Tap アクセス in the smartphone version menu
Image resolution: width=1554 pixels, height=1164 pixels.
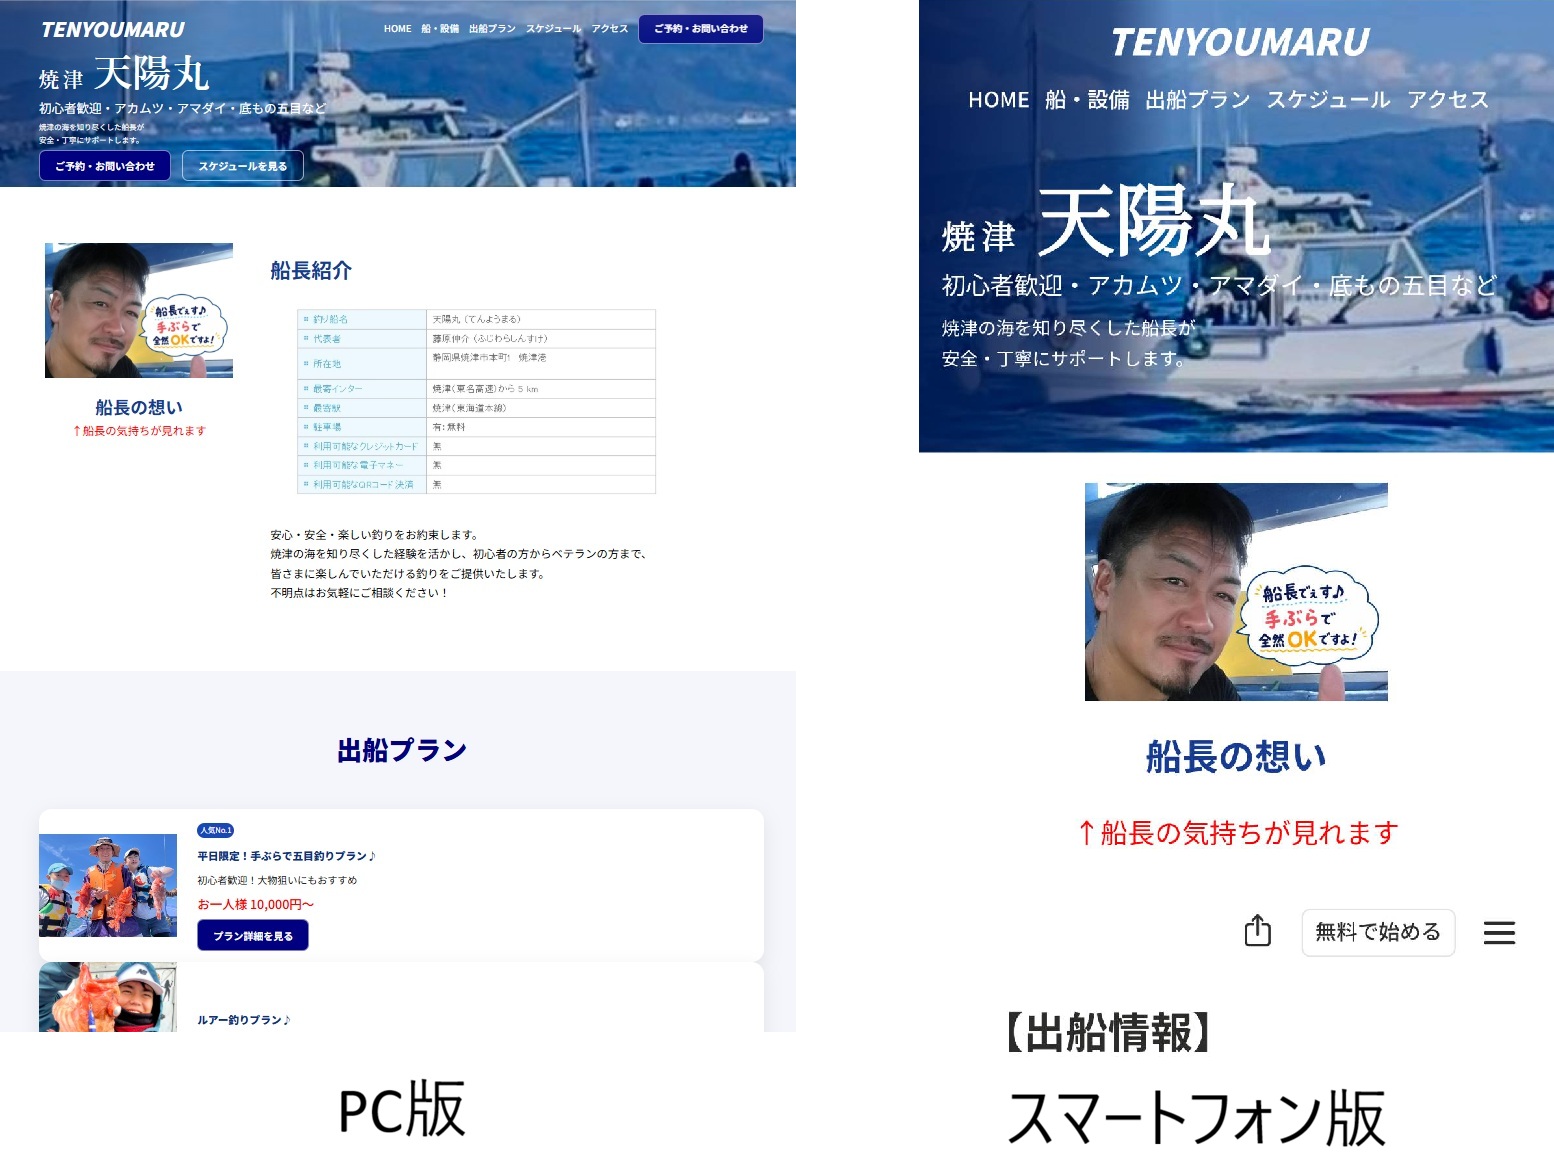[x=1448, y=100]
